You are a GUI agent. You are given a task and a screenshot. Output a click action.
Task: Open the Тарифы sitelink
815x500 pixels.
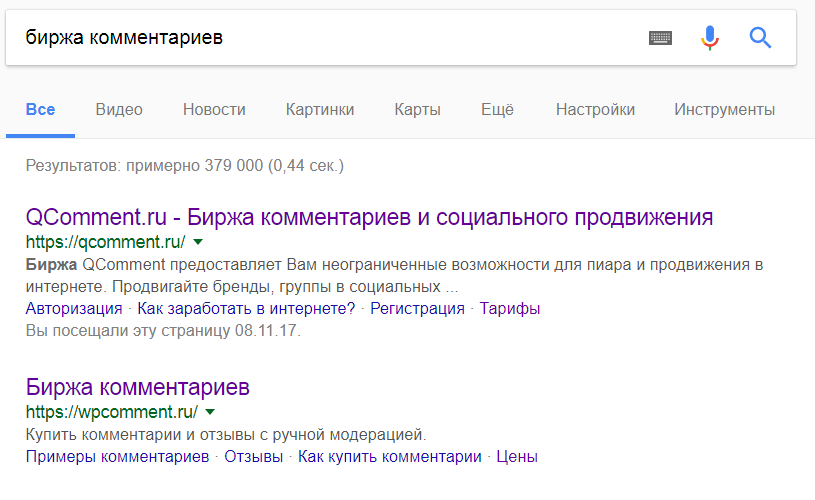[x=510, y=309]
